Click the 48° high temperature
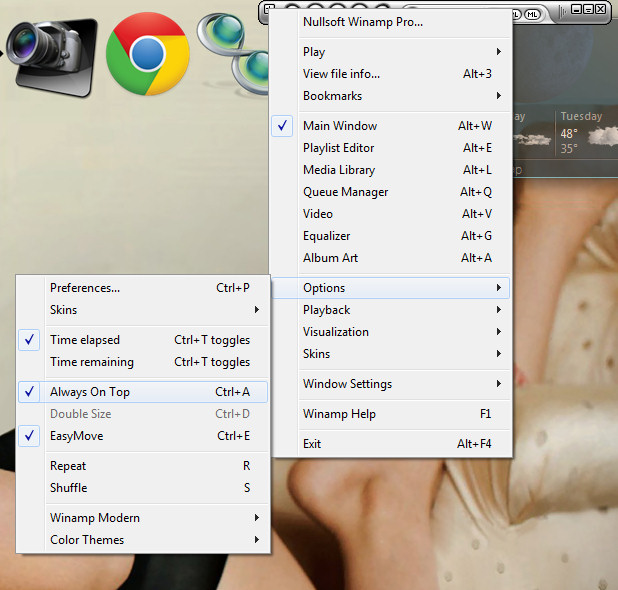Viewport: 618px width, 590px height. coord(569,134)
